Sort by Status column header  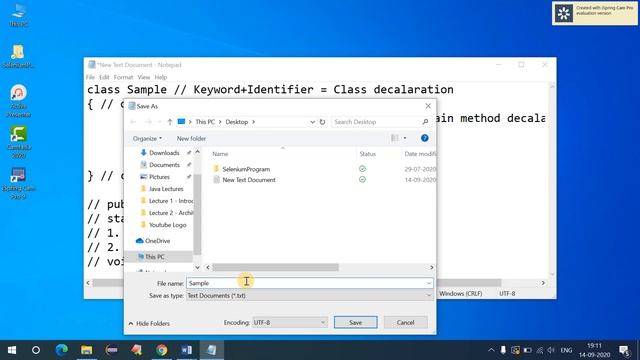click(x=367, y=154)
